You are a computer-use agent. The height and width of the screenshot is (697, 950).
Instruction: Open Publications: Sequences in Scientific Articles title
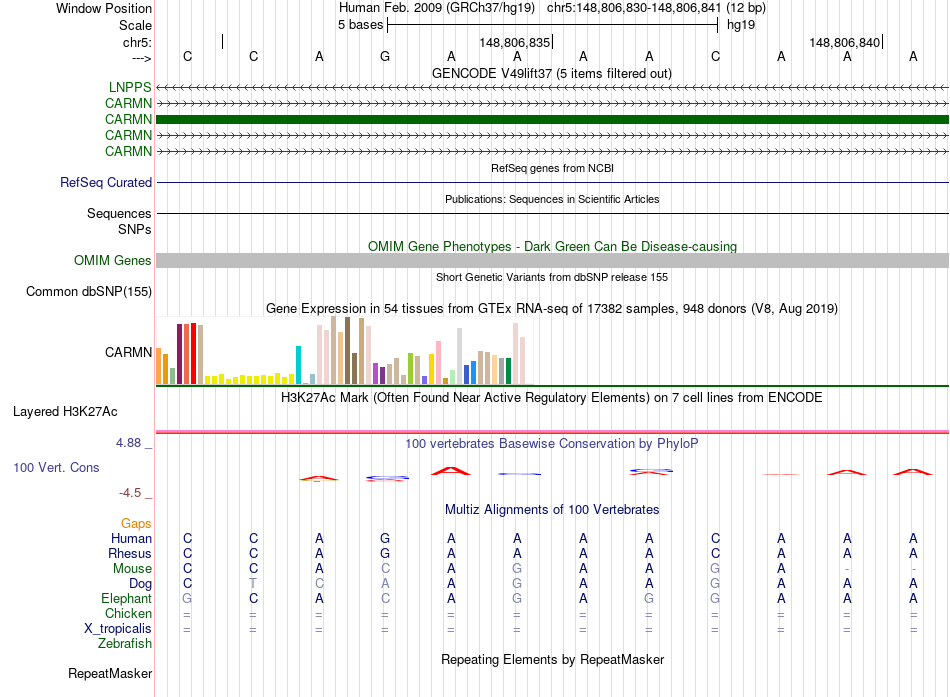pos(552,199)
